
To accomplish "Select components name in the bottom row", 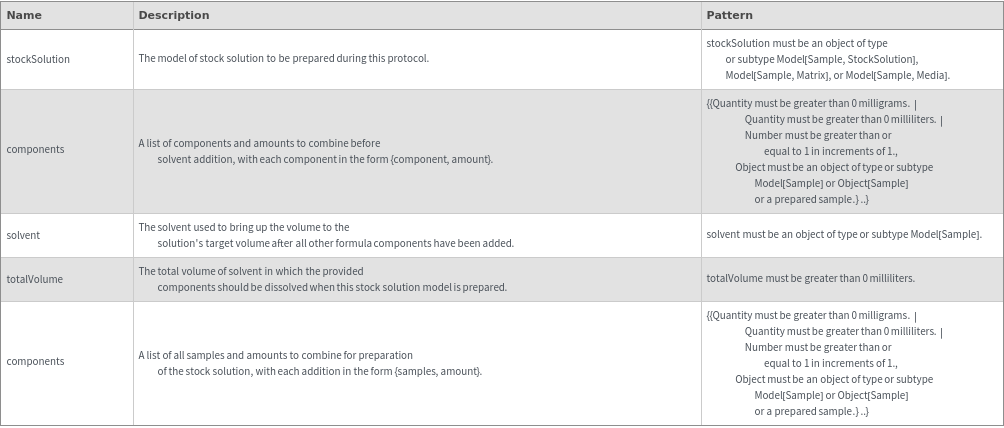I will 35,361.
